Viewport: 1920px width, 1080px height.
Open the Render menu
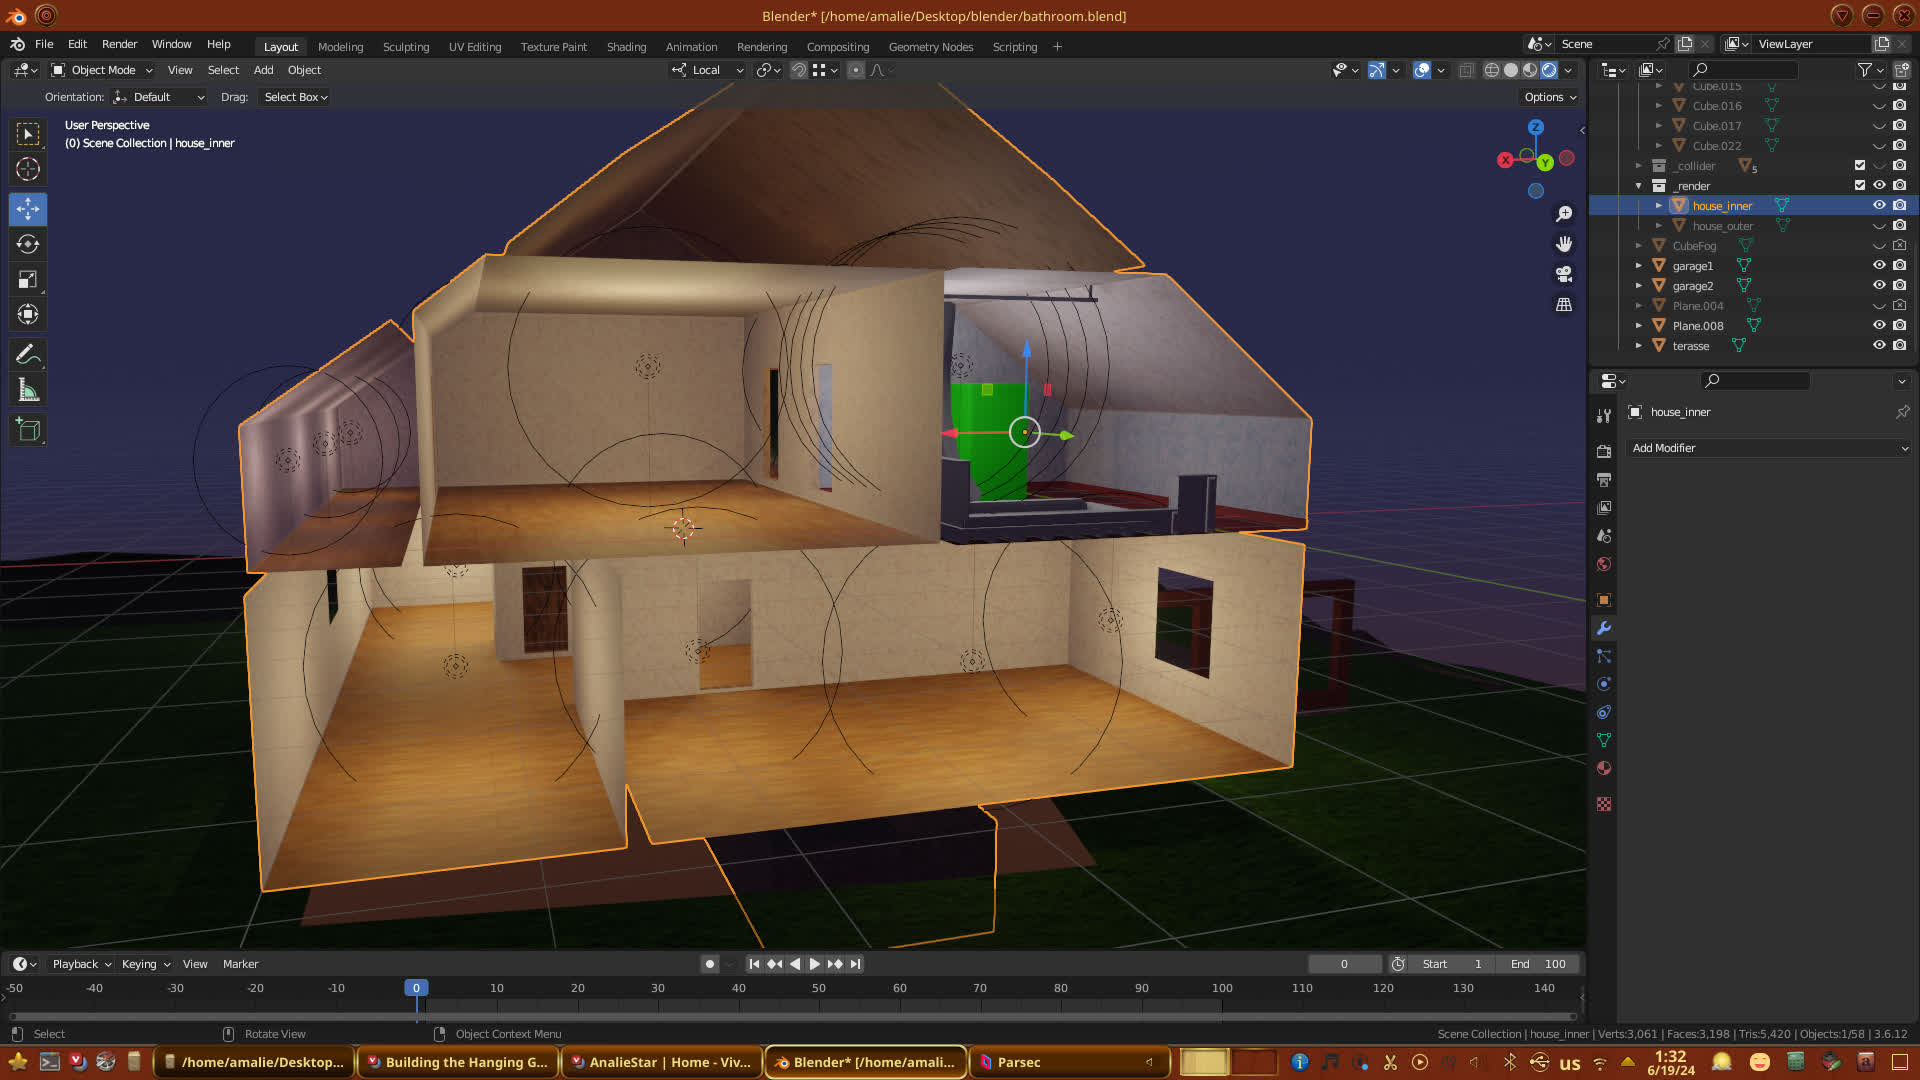click(x=119, y=44)
